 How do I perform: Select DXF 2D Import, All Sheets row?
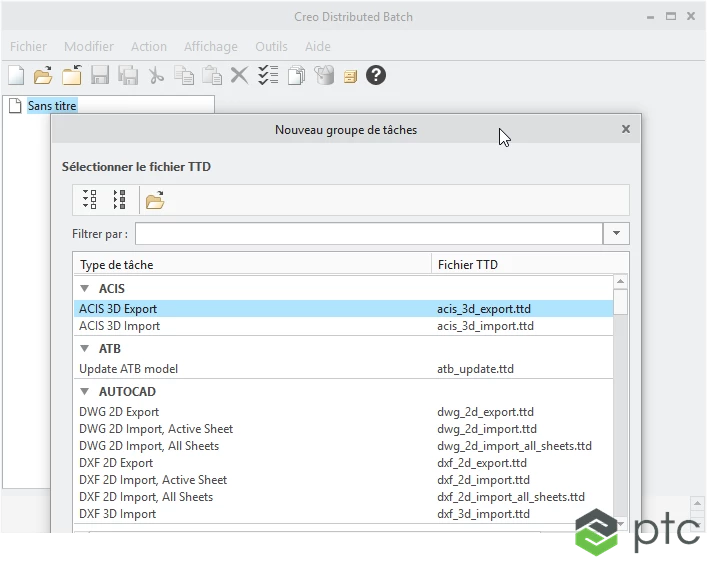[x=343, y=497]
